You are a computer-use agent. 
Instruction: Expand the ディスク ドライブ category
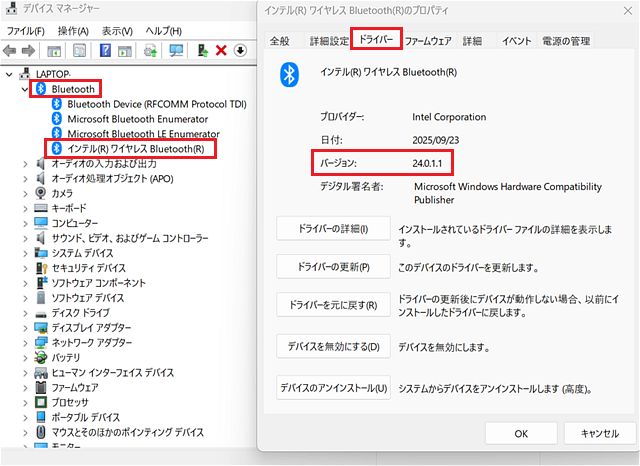click(x=25, y=313)
